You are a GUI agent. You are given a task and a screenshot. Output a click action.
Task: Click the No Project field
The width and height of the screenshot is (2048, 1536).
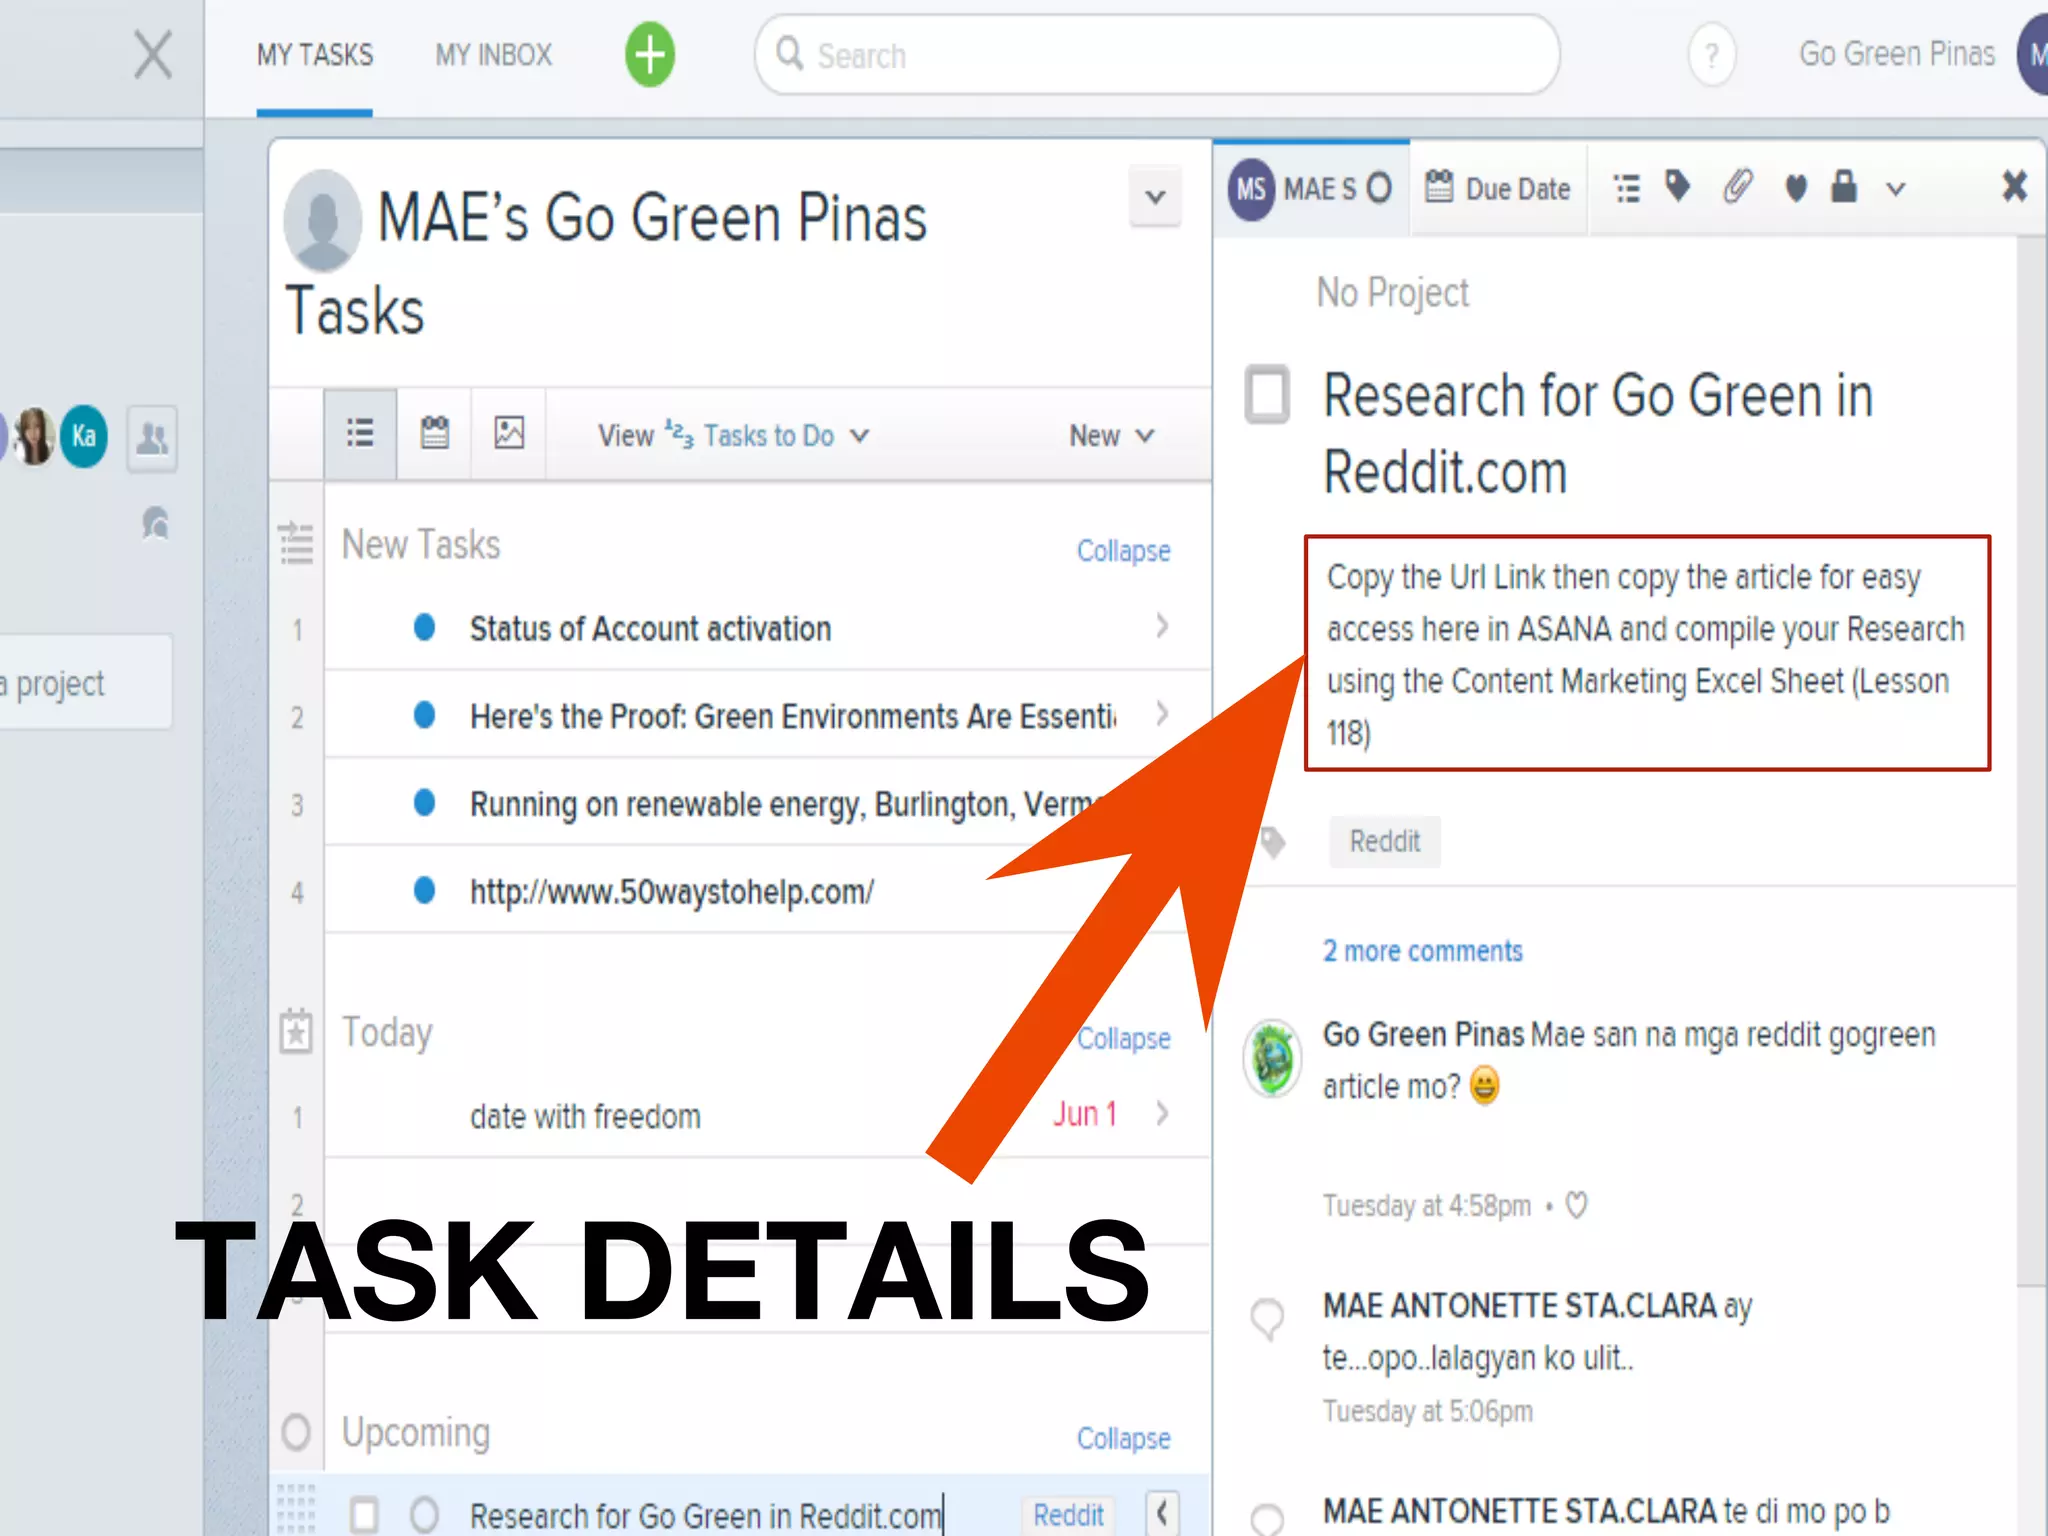tap(1392, 293)
